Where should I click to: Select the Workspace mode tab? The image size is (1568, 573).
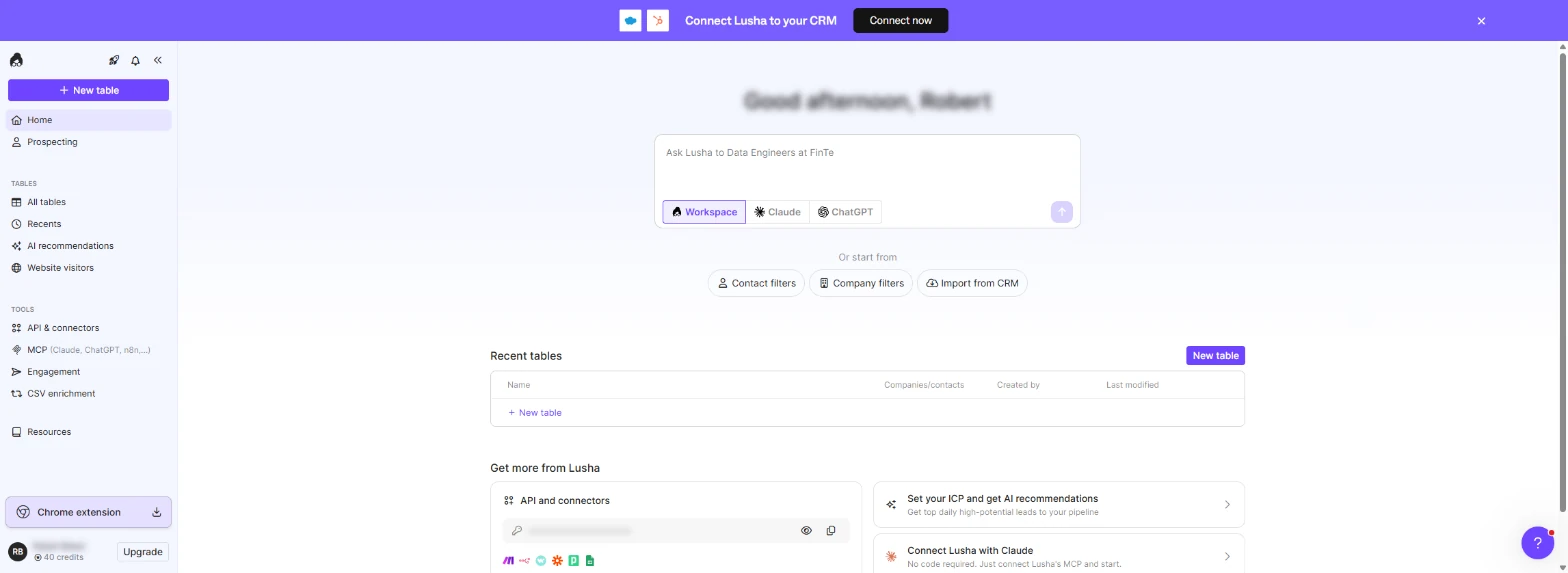[x=704, y=212]
